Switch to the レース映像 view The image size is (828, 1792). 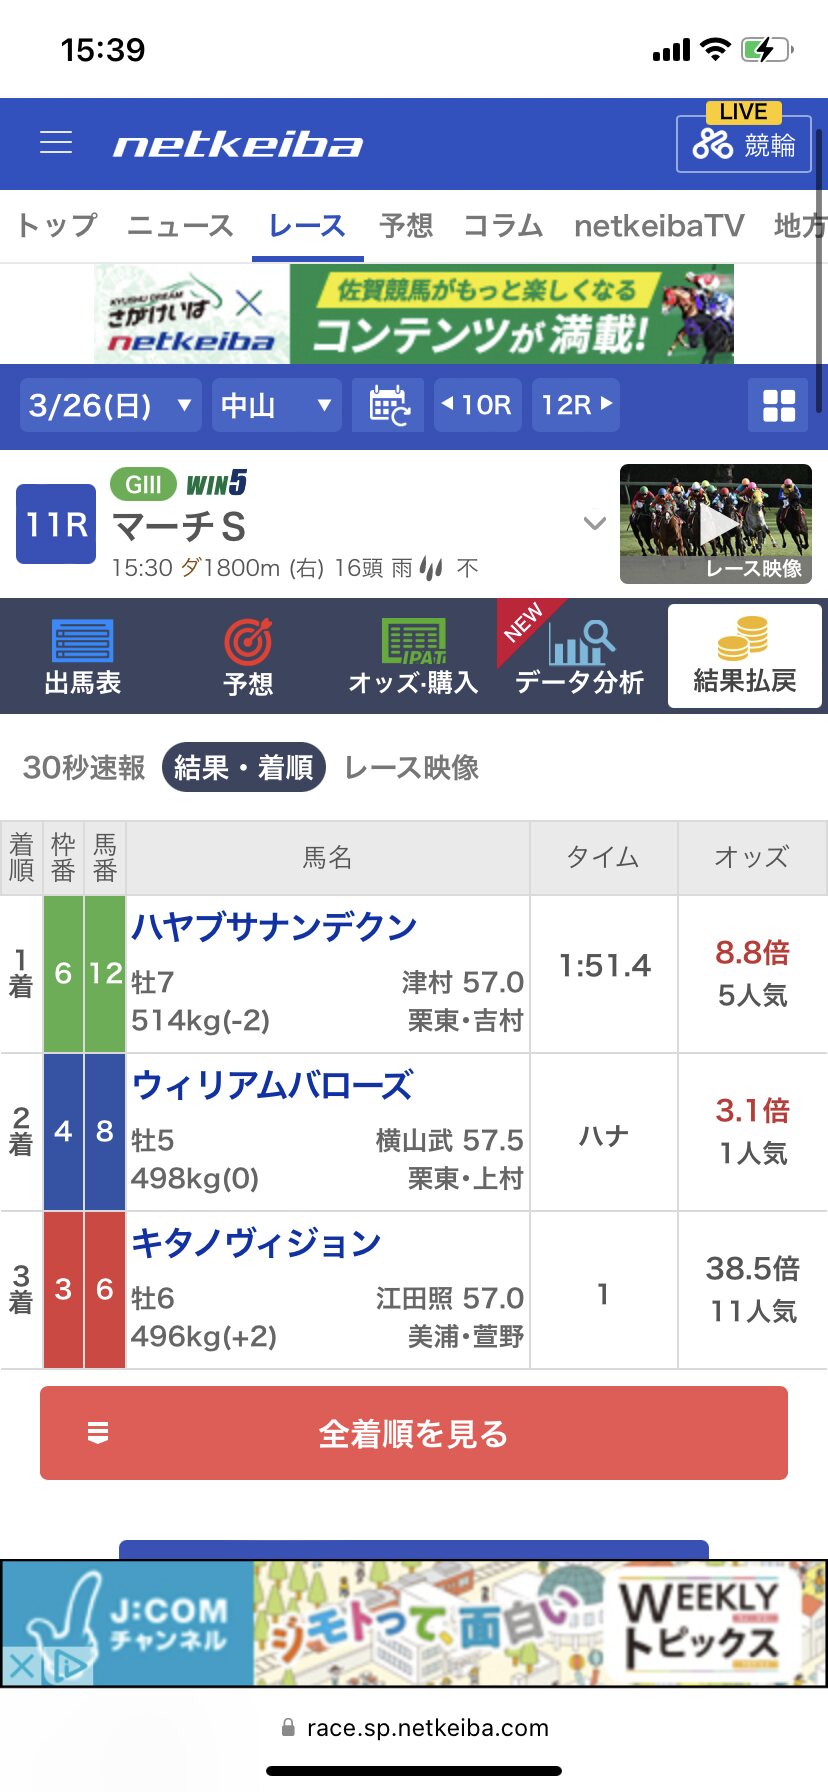click(x=411, y=768)
